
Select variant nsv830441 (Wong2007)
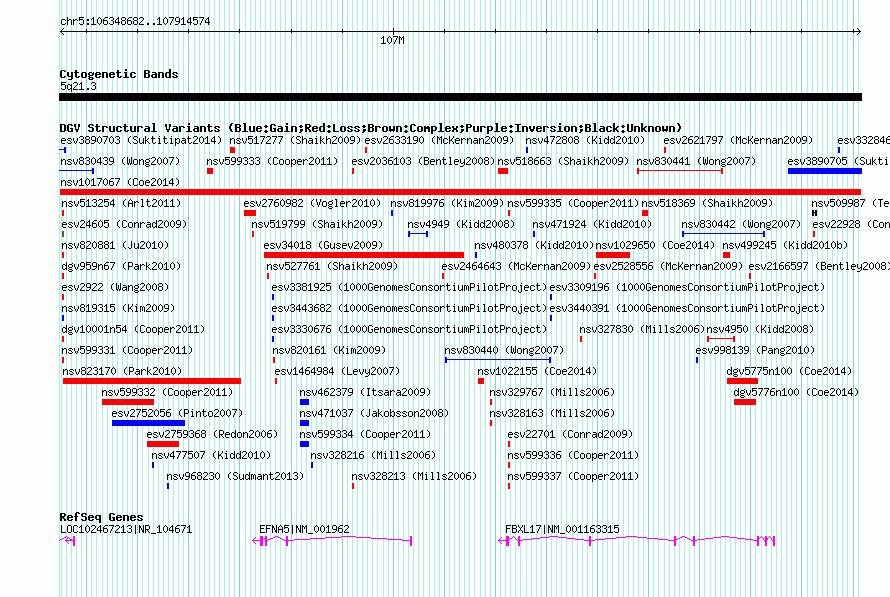[696, 161]
